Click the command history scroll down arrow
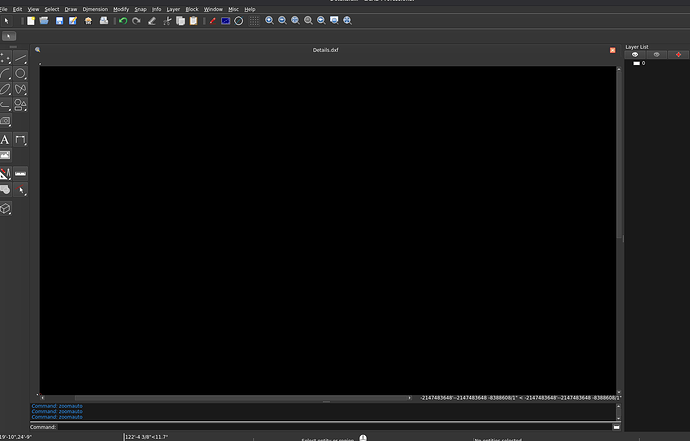 618,418
